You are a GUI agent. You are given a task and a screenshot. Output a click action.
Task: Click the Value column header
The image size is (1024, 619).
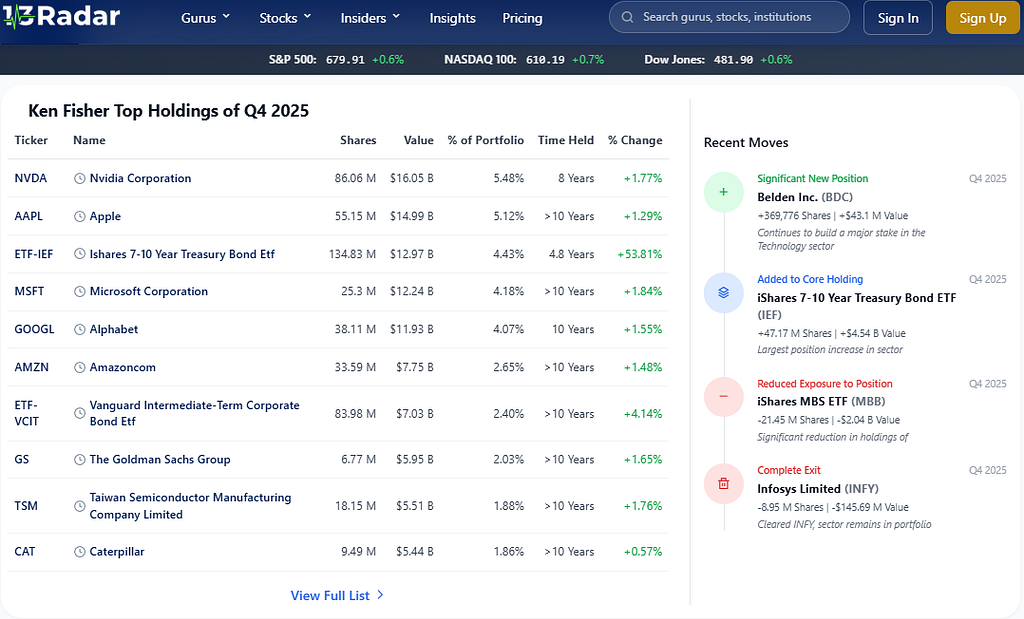point(419,140)
